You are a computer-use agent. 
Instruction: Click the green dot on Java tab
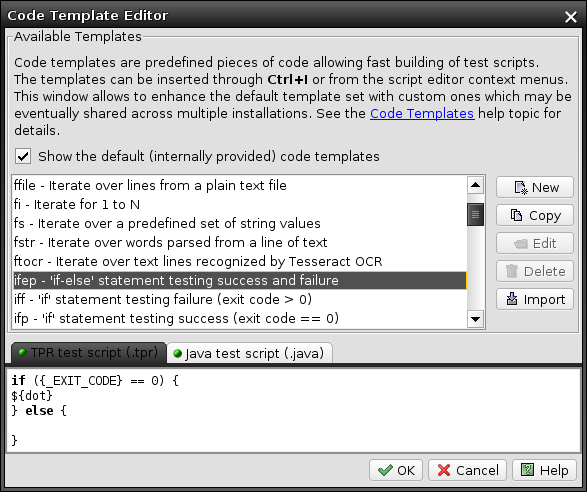click(x=178, y=353)
